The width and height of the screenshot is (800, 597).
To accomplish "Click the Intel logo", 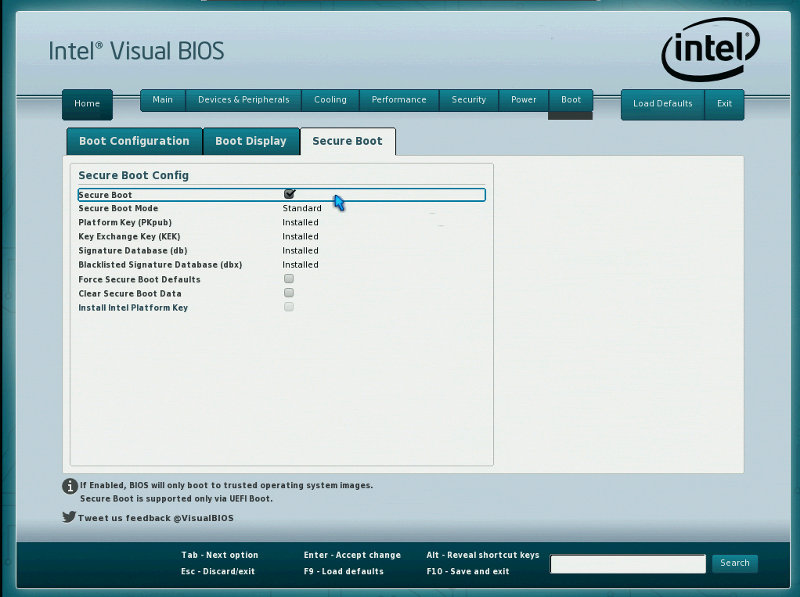I will click(711, 45).
